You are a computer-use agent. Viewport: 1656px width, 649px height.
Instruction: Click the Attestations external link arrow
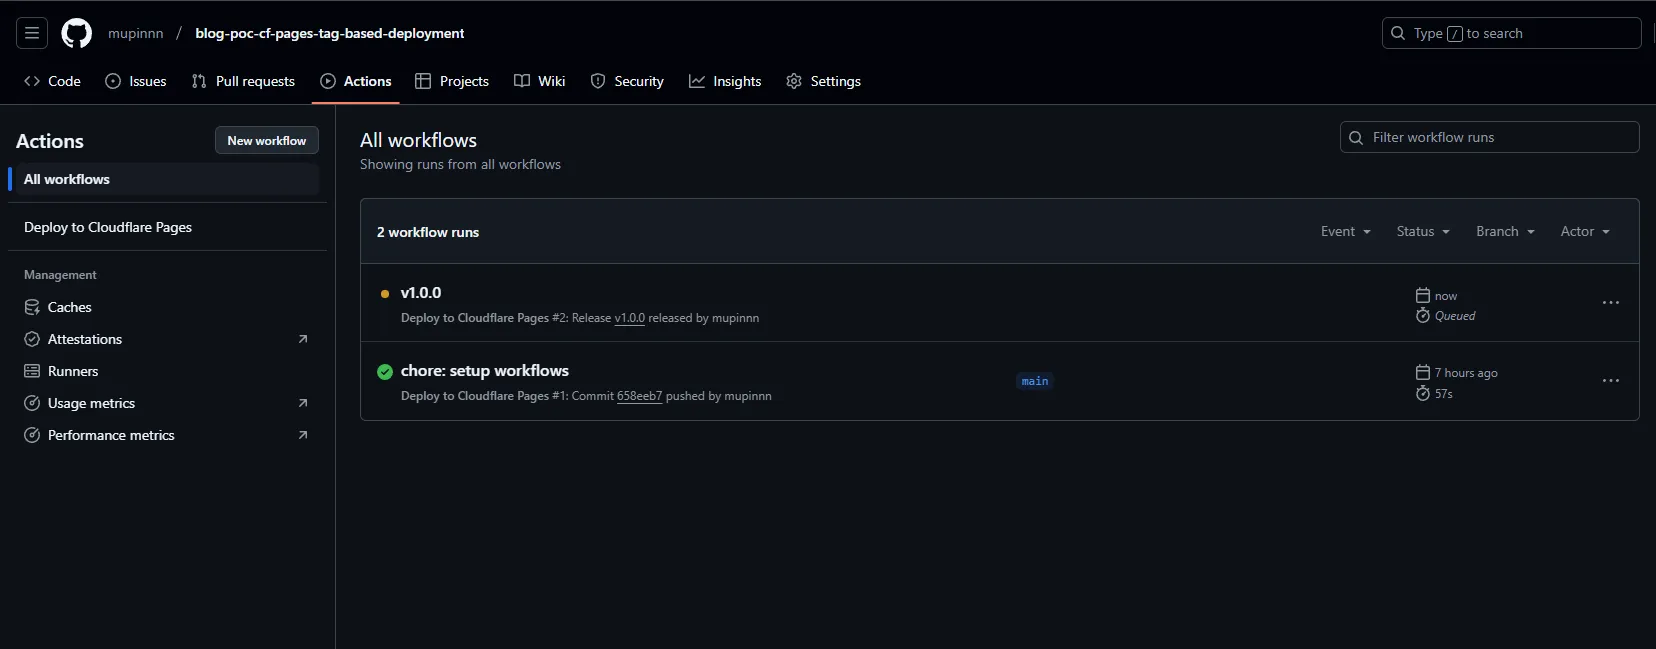[x=303, y=339]
